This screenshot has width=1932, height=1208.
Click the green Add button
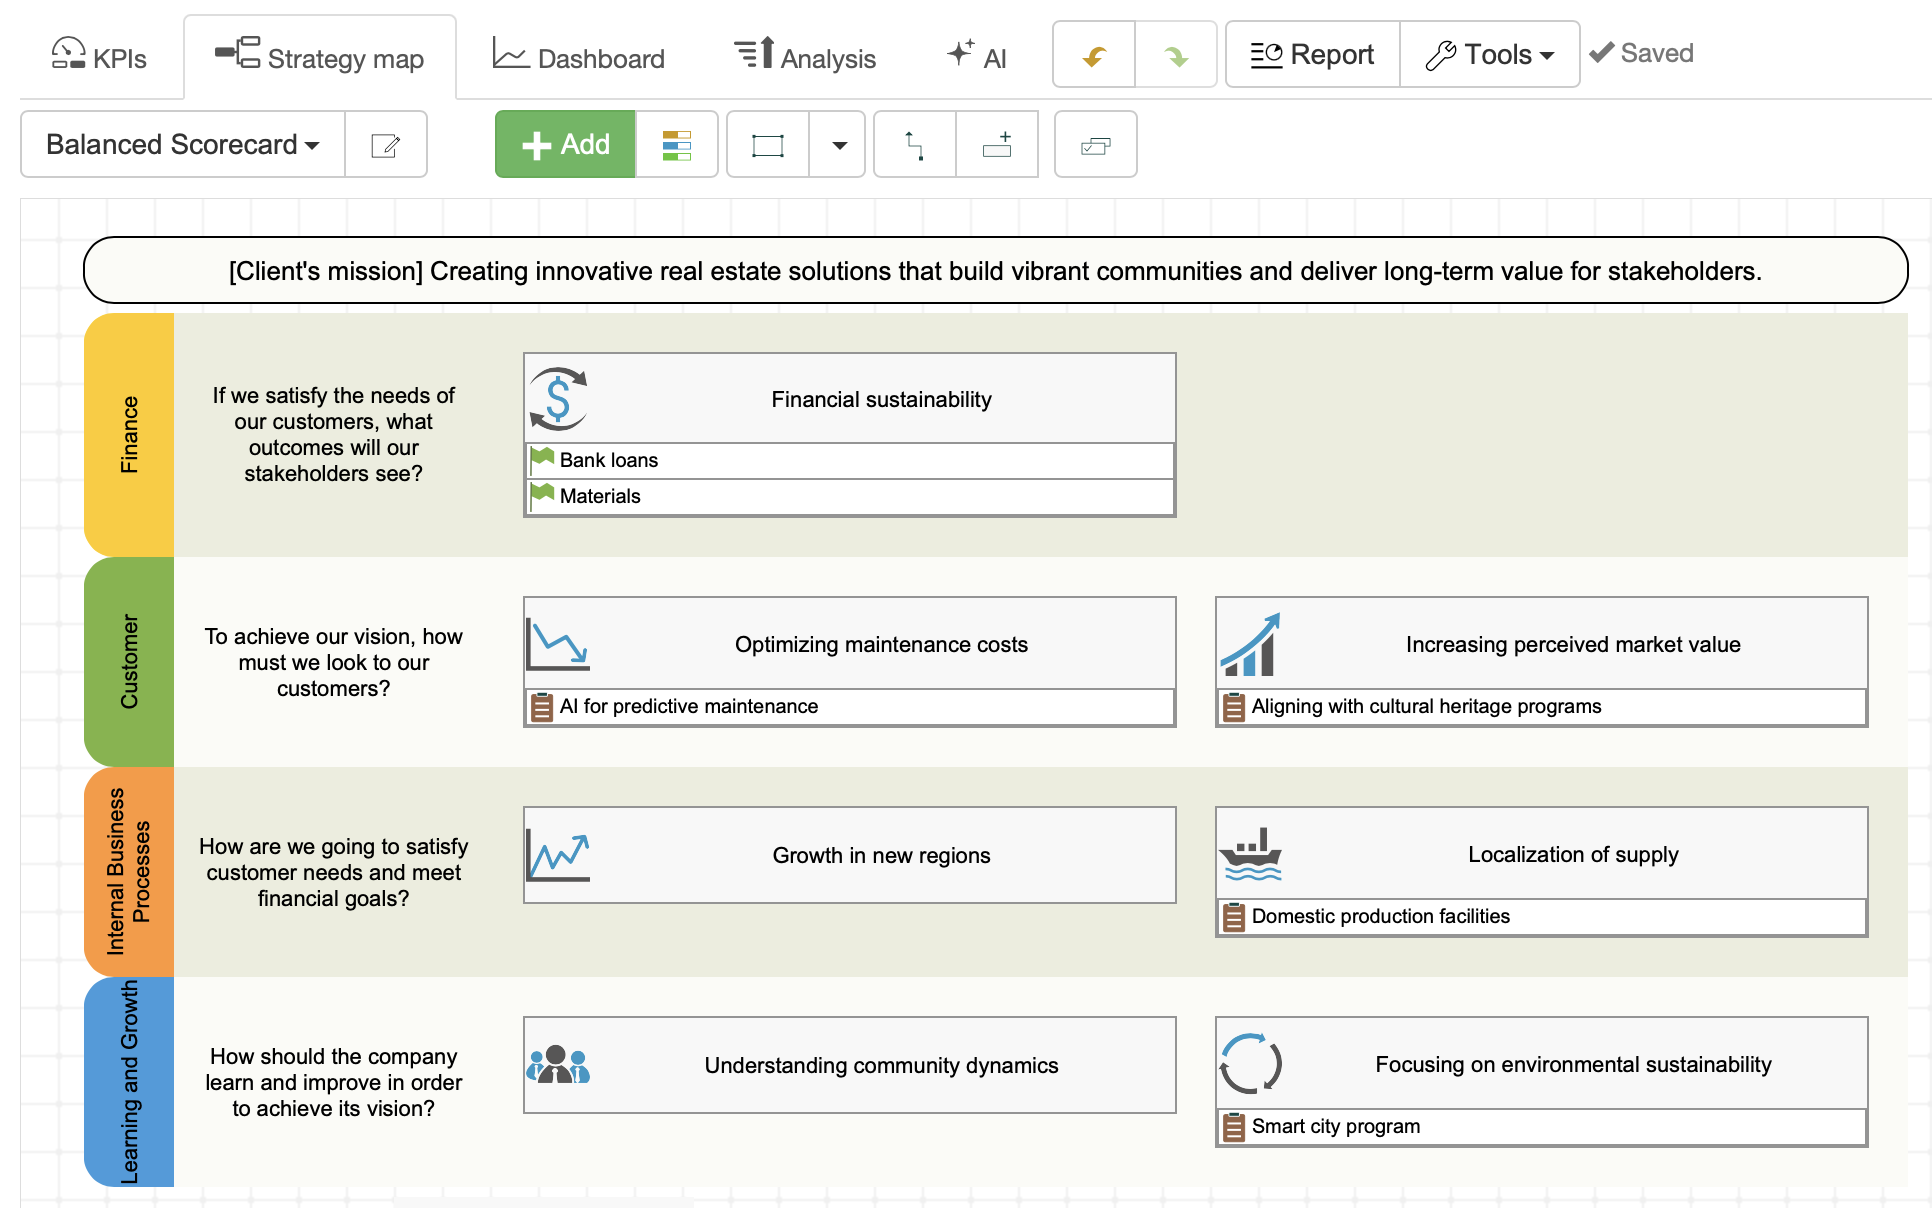coord(565,145)
